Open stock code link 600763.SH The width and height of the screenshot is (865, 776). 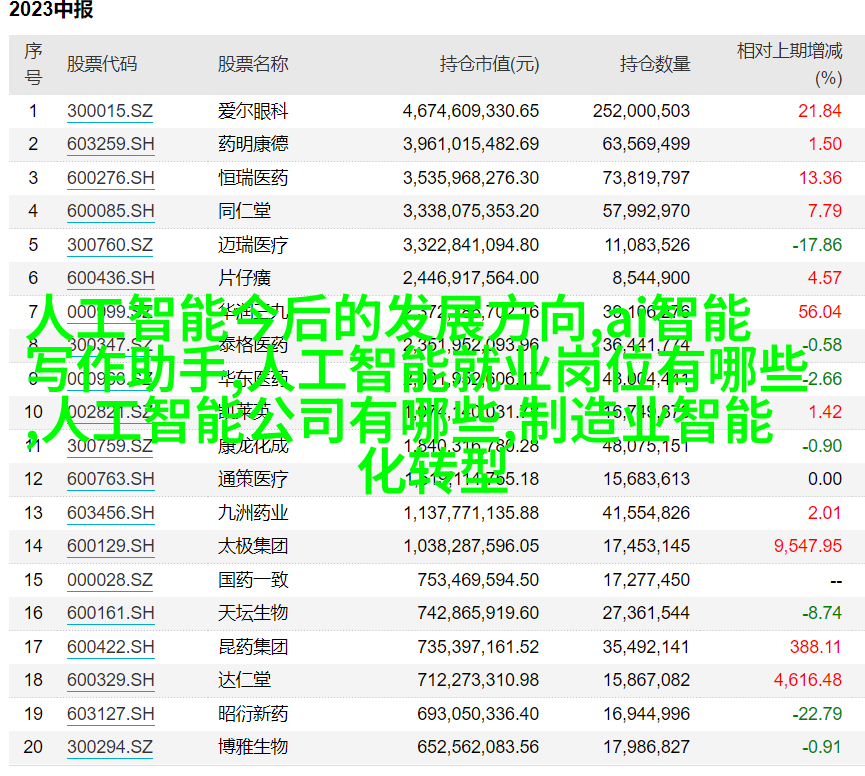tap(110, 479)
